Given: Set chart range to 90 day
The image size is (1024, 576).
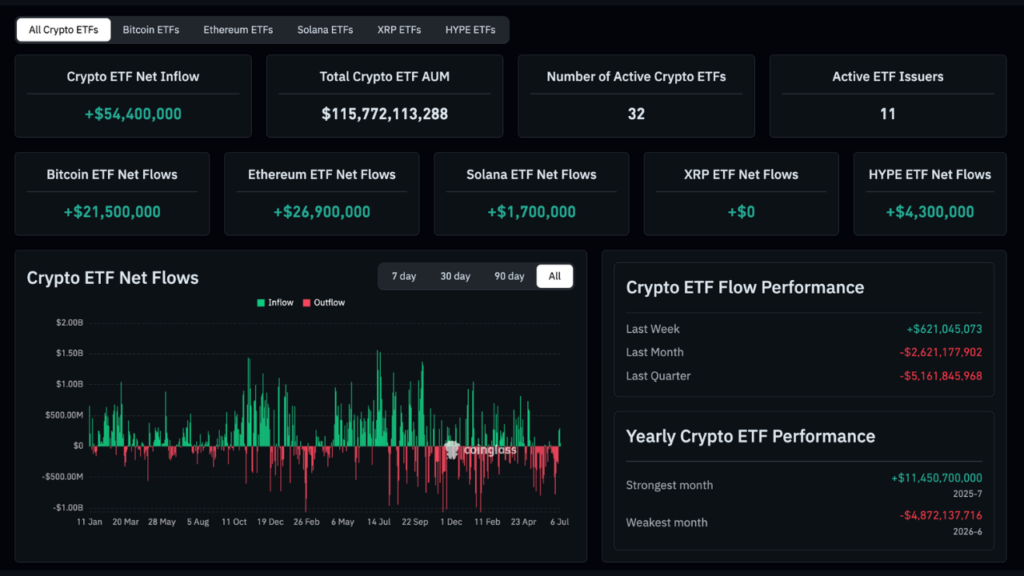Looking at the screenshot, I should (x=509, y=276).
